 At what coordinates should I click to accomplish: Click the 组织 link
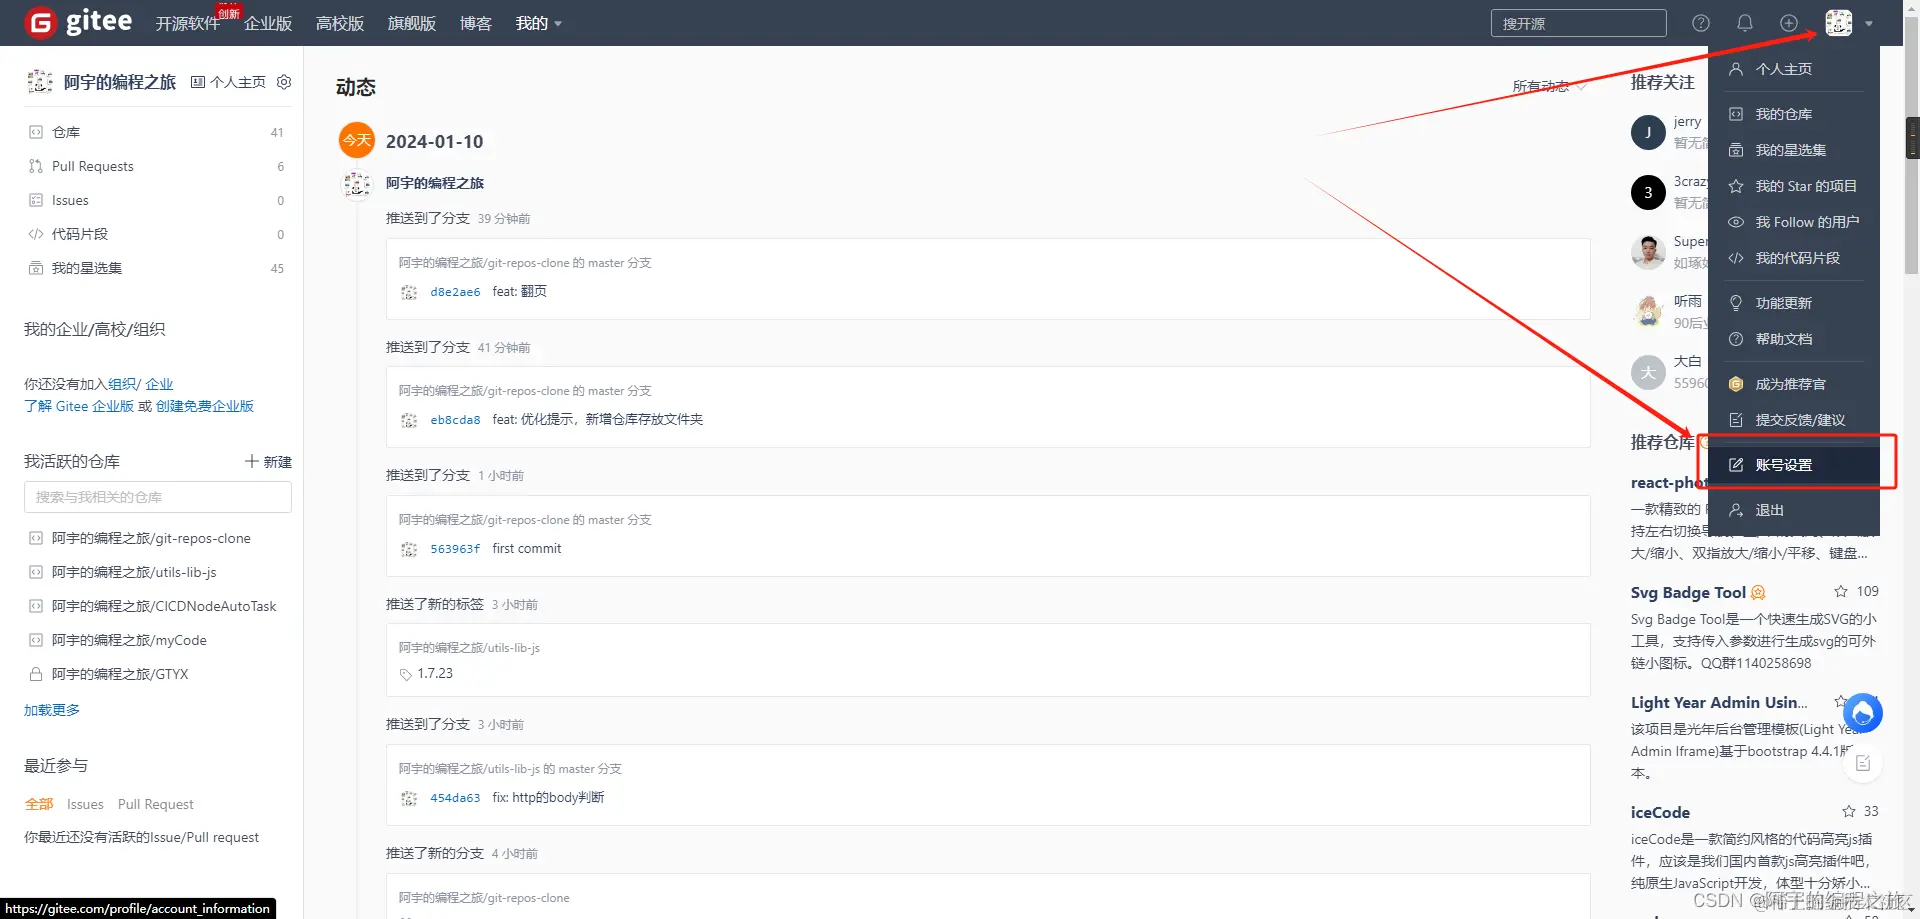tap(123, 384)
